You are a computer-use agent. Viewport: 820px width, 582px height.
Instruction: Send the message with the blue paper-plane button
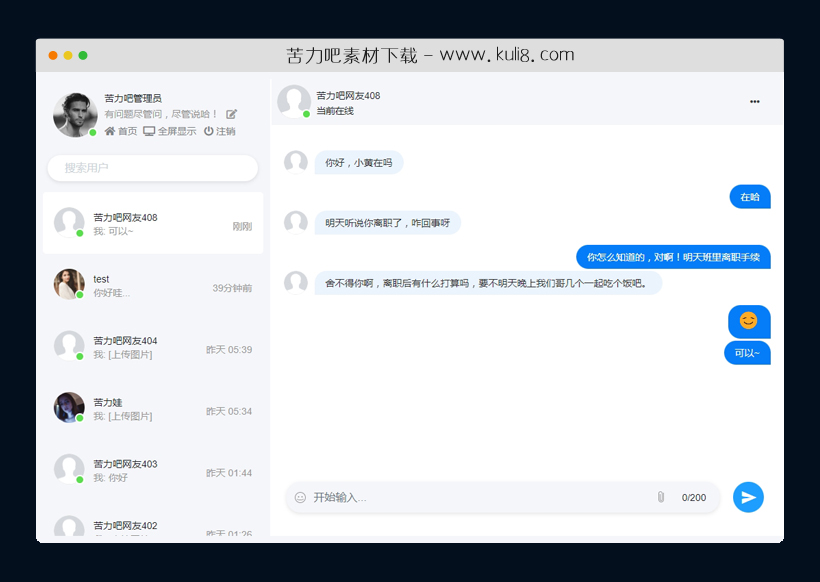[748, 497]
